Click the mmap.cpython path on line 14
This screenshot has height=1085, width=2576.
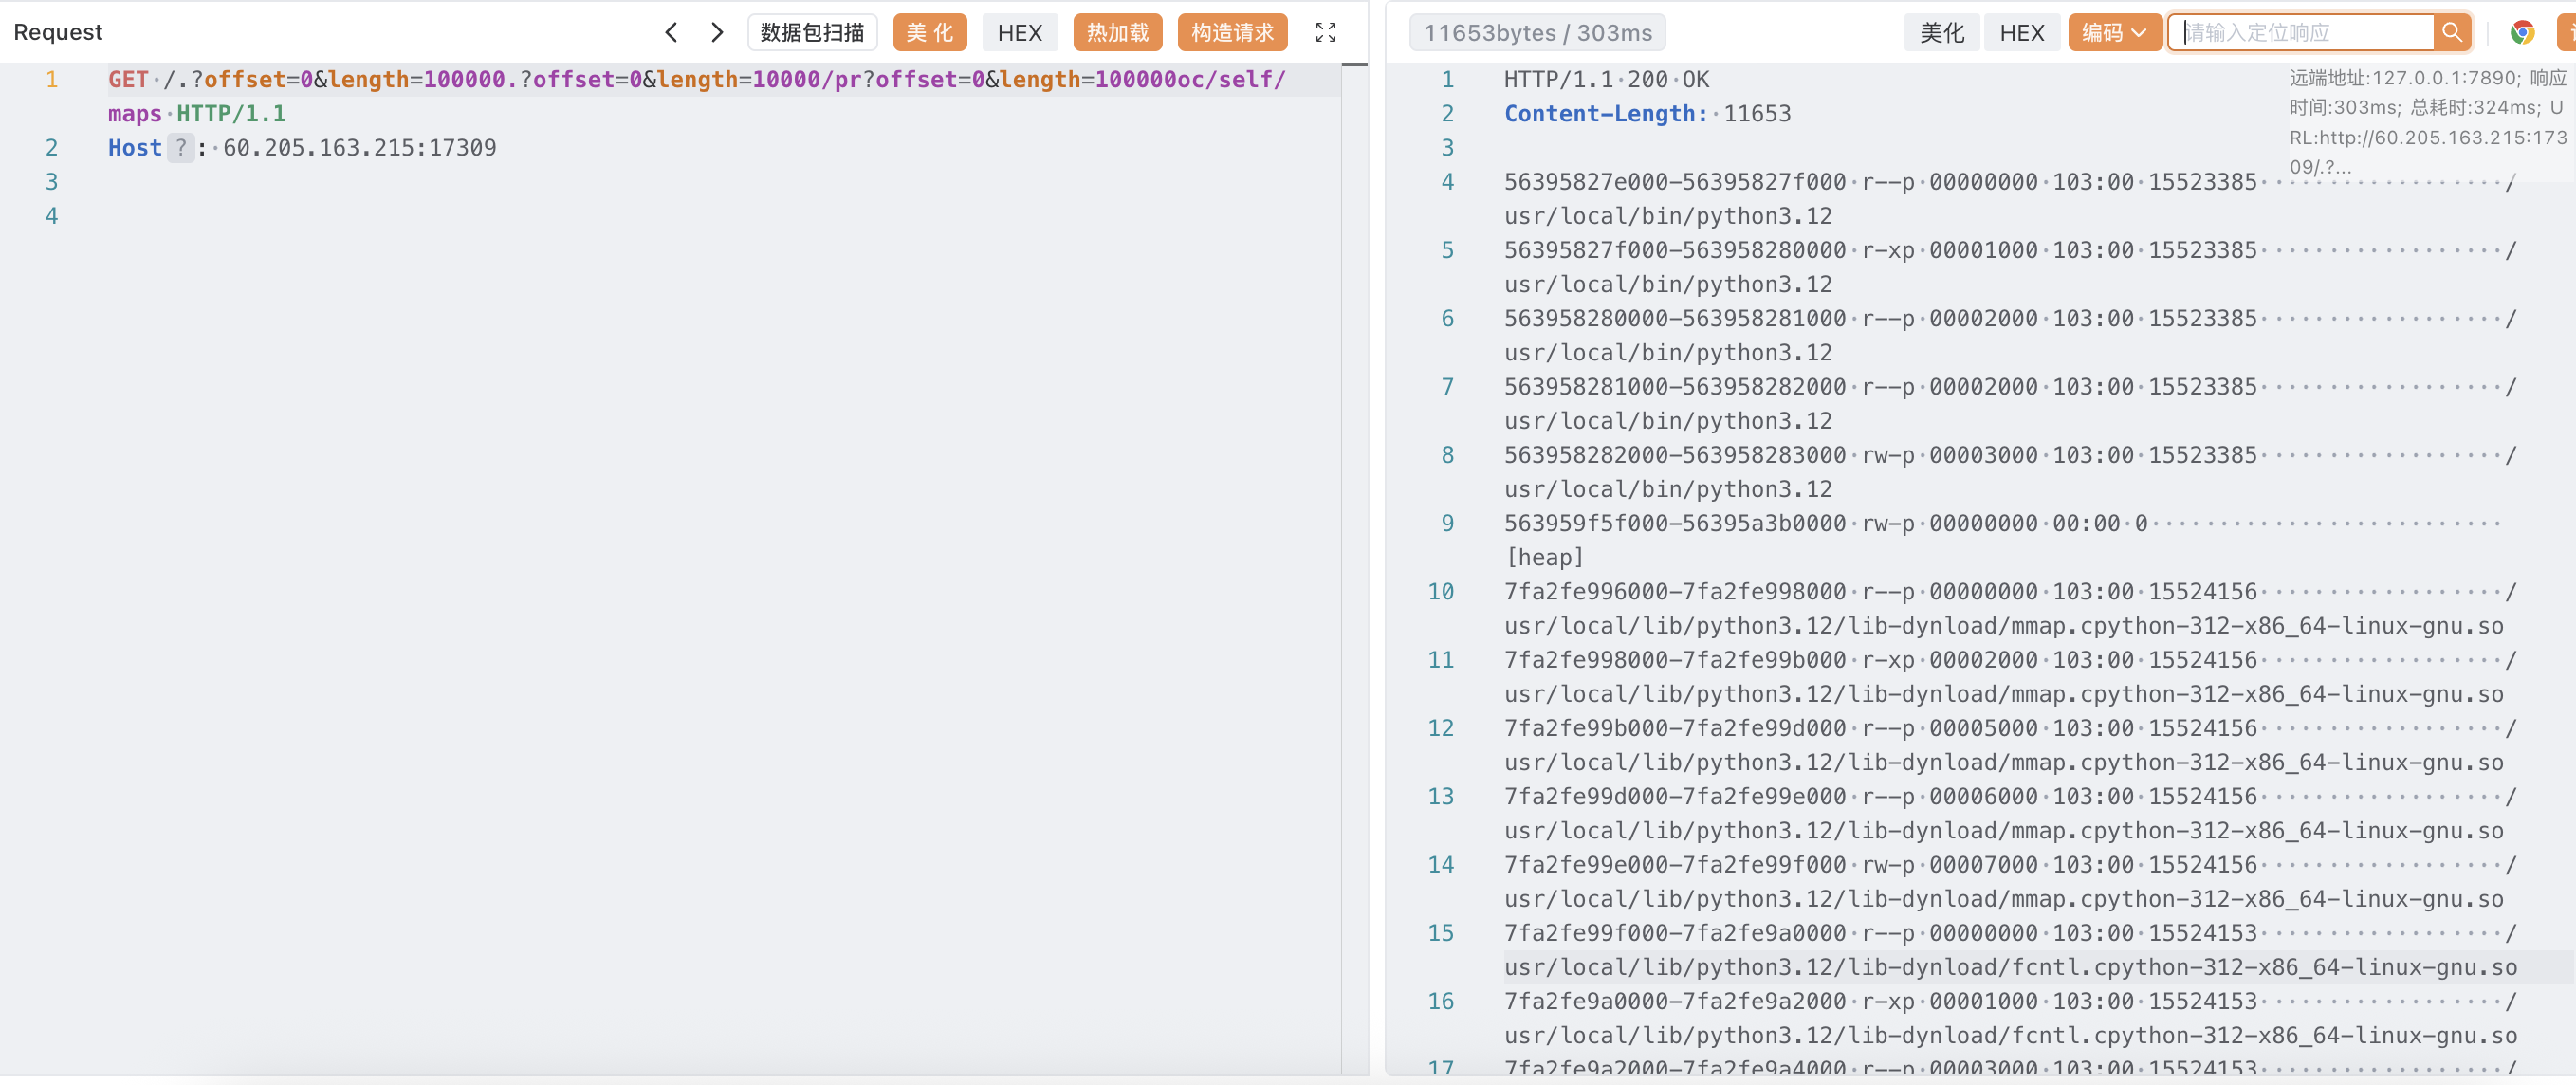pyautogui.click(x=2004, y=900)
